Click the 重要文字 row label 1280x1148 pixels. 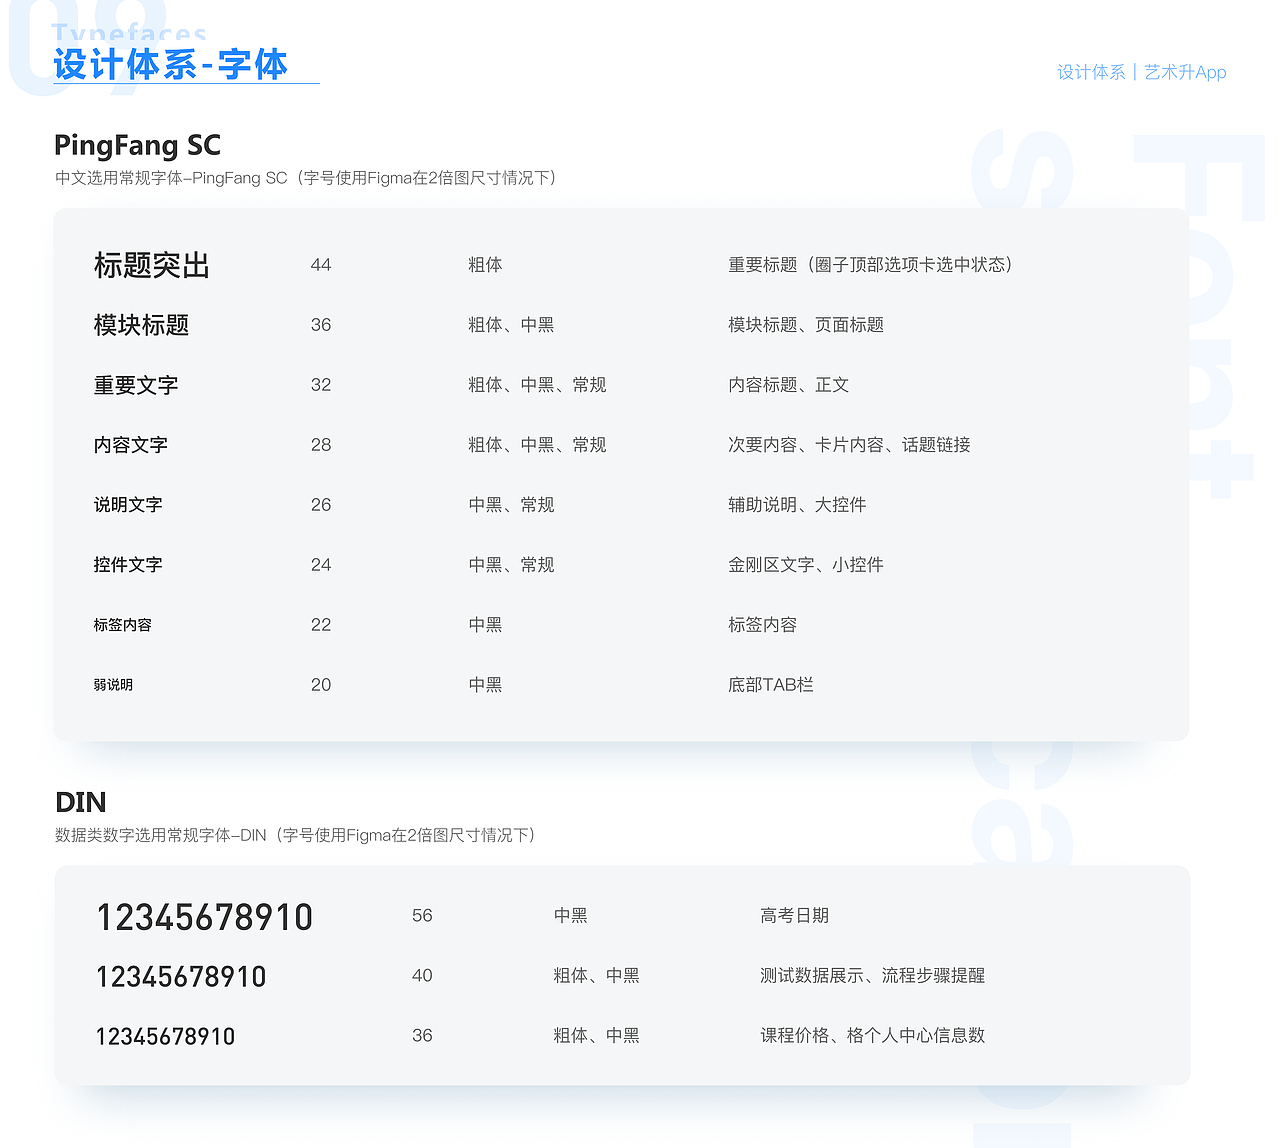135,384
